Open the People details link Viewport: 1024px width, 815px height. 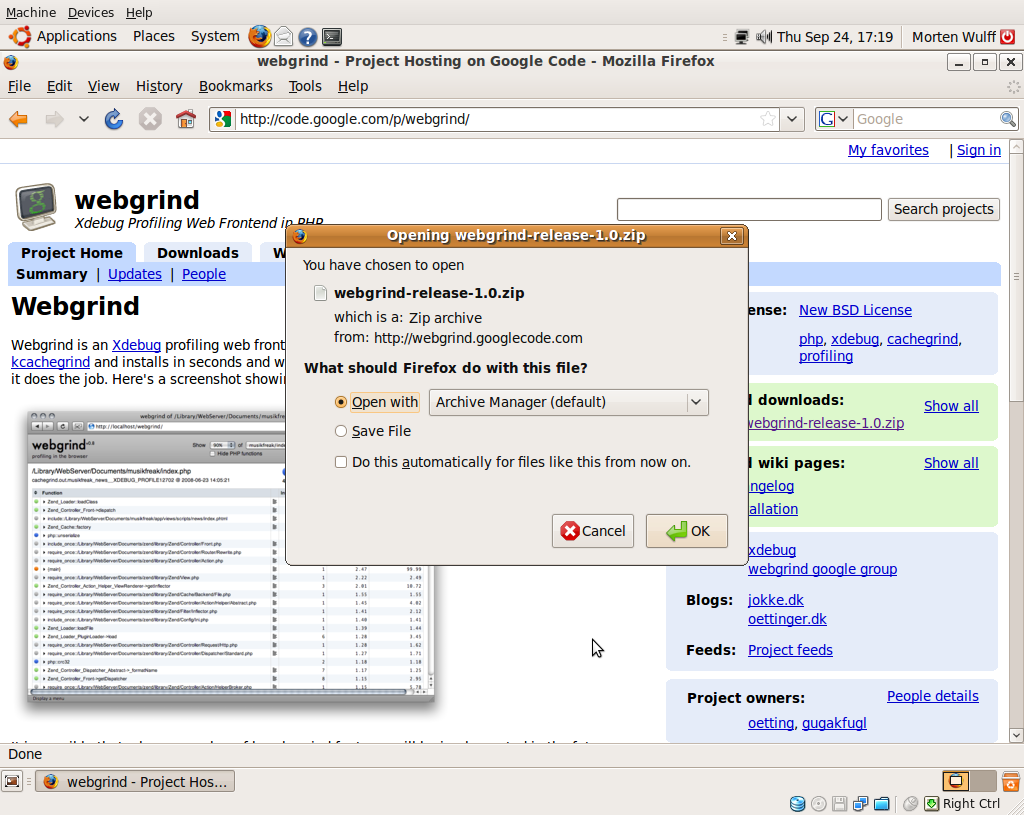point(932,696)
